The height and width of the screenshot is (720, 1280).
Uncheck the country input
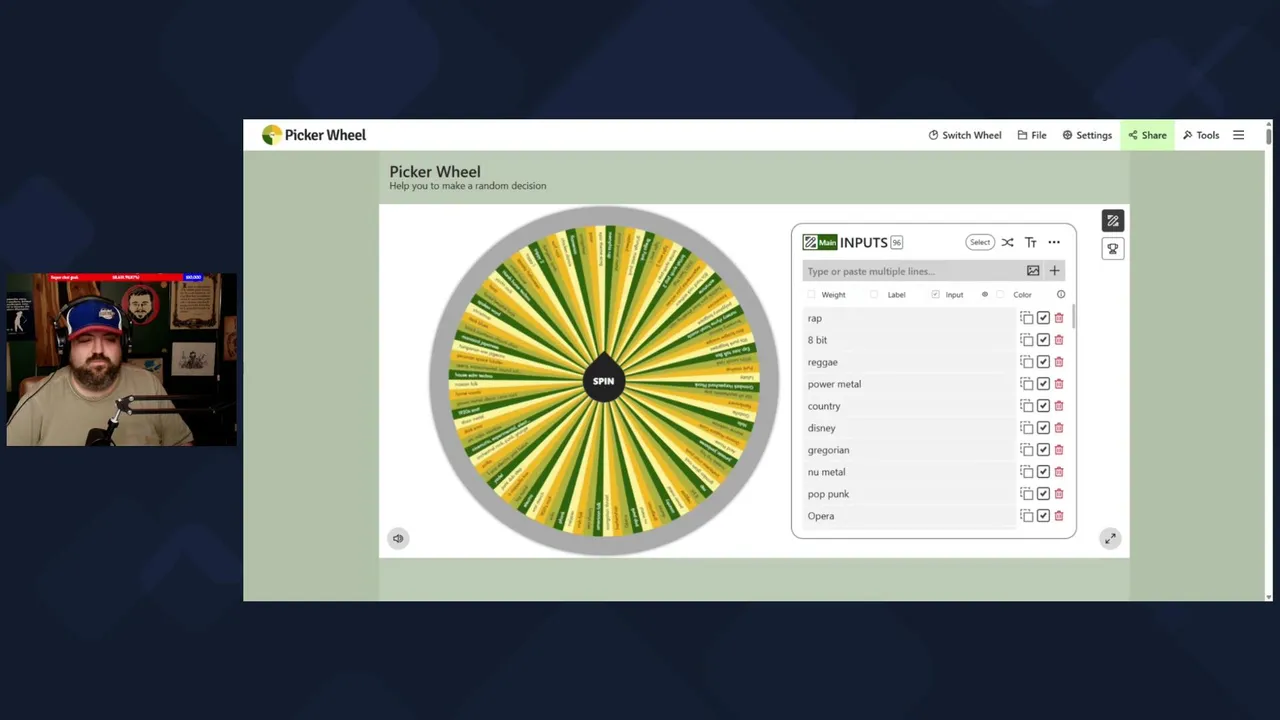pos(1043,406)
